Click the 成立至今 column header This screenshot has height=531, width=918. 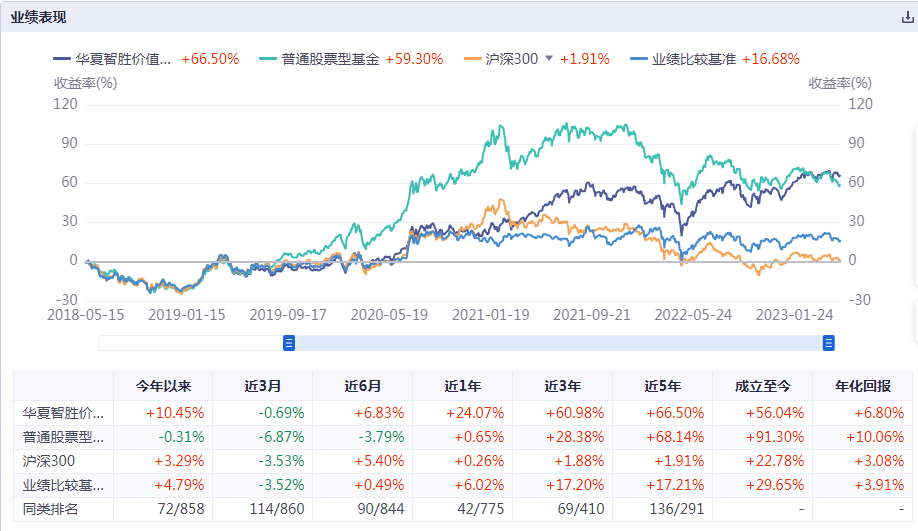click(762, 386)
